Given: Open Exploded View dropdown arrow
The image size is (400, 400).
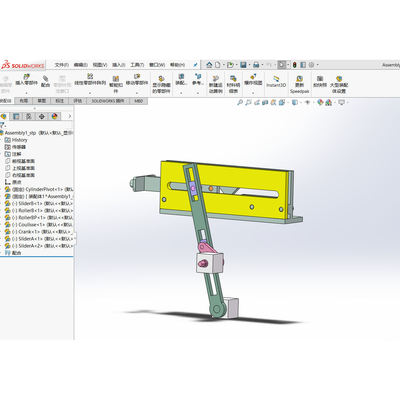Looking at the screenshot, I should click(253, 93).
